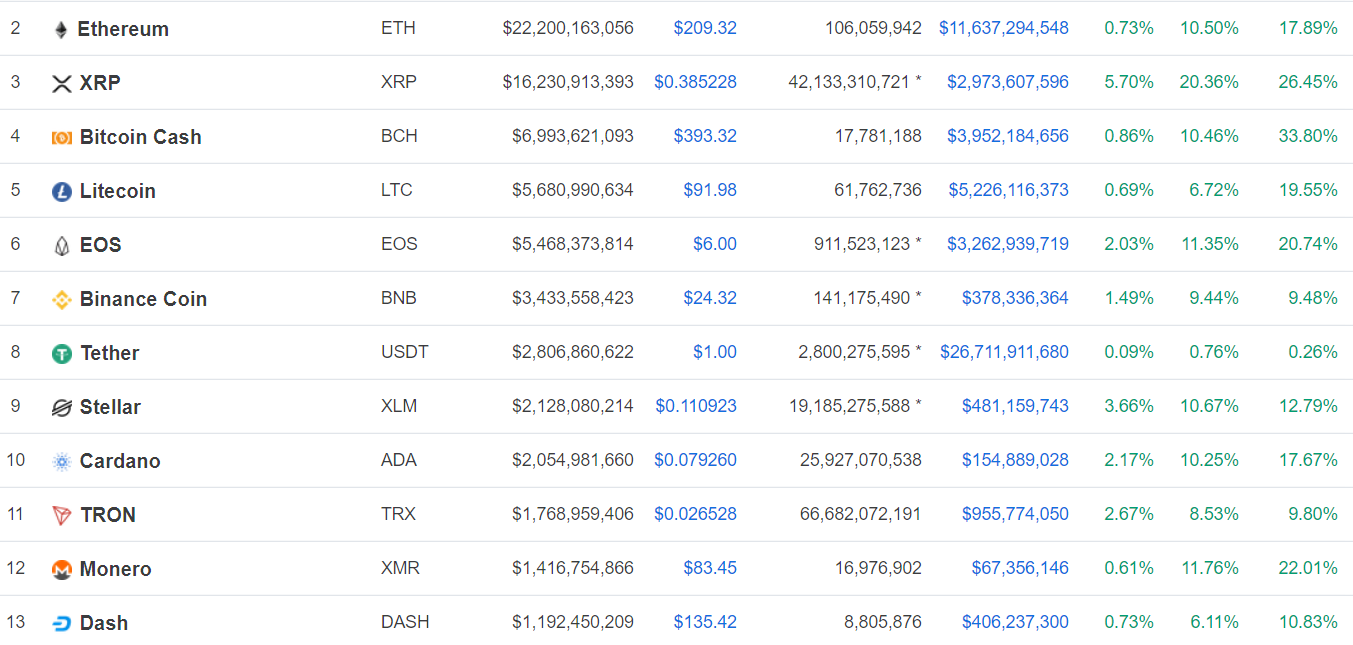The height and width of the screenshot is (645, 1353).
Task: Open the Ethereum coin page
Action: click(x=124, y=28)
